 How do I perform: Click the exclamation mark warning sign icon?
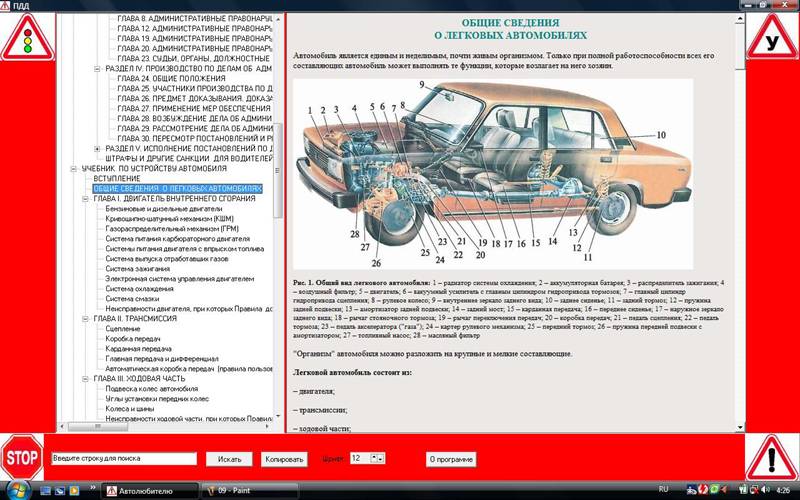[771, 458]
